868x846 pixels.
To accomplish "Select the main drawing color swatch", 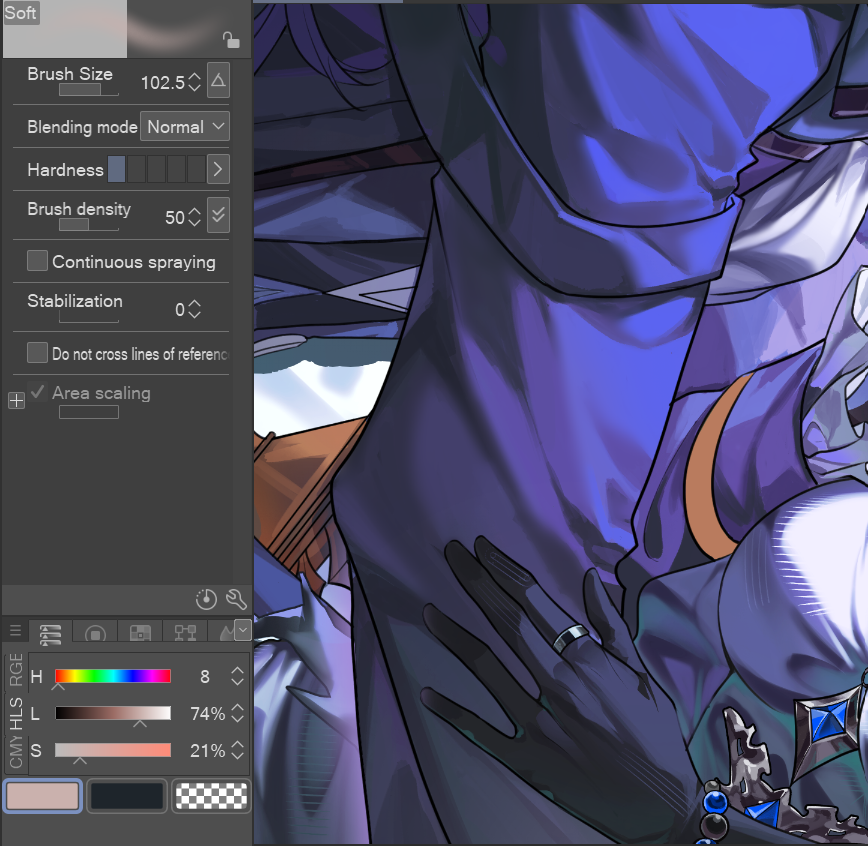I will (43, 796).
